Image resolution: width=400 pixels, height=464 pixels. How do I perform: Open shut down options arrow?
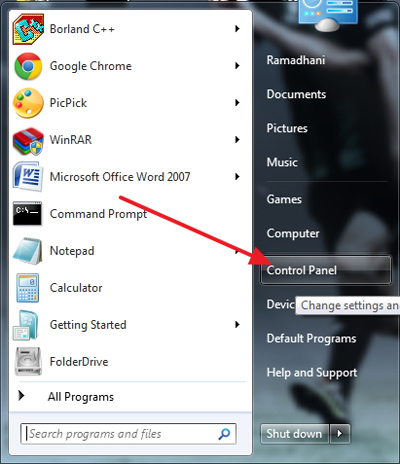(x=340, y=434)
